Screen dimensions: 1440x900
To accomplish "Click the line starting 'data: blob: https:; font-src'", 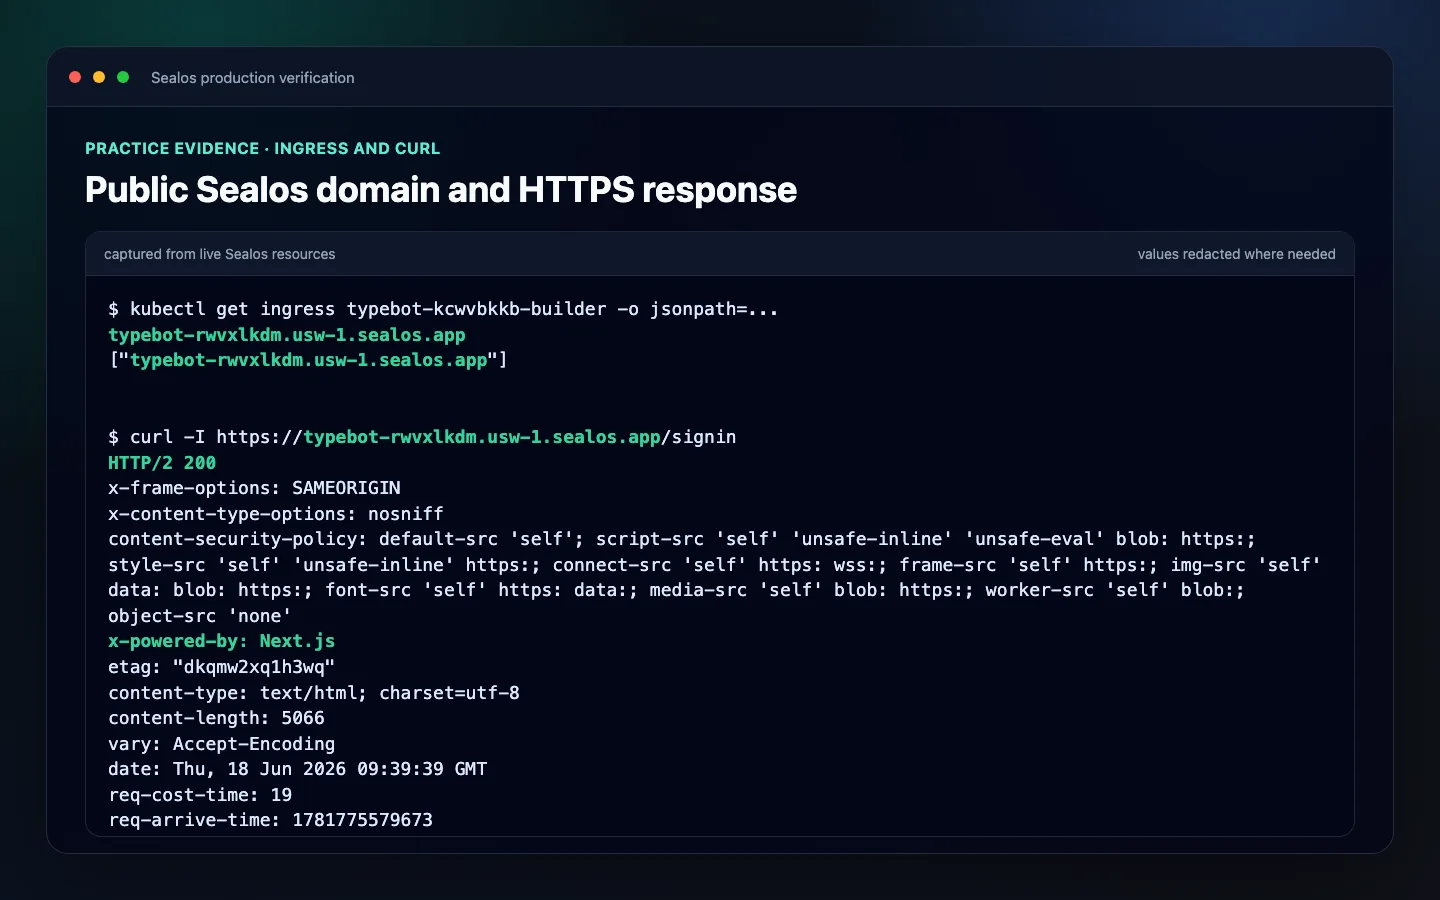I will 676,590.
